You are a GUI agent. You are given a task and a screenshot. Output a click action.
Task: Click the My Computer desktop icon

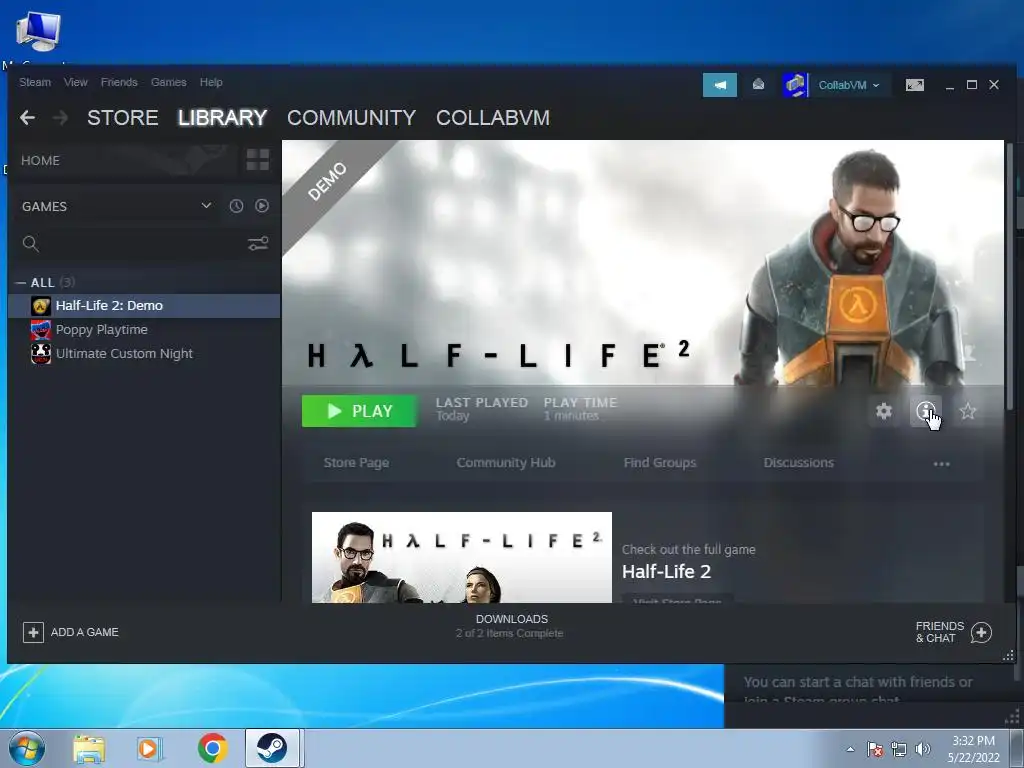coord(39,30)
